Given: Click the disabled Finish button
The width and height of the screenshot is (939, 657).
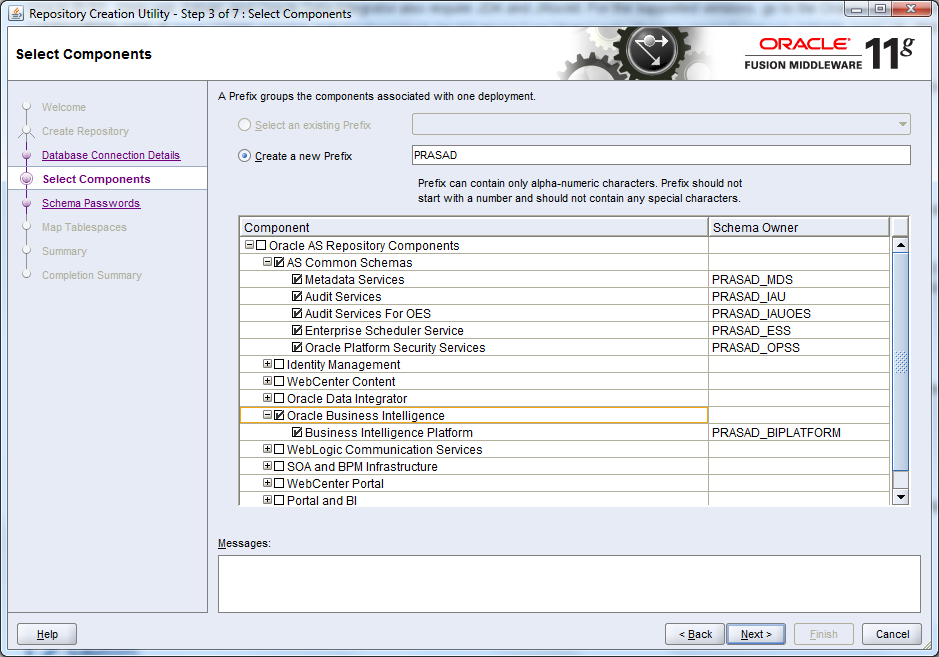Looking at the screenshot, I should click(x=823, y=634).
